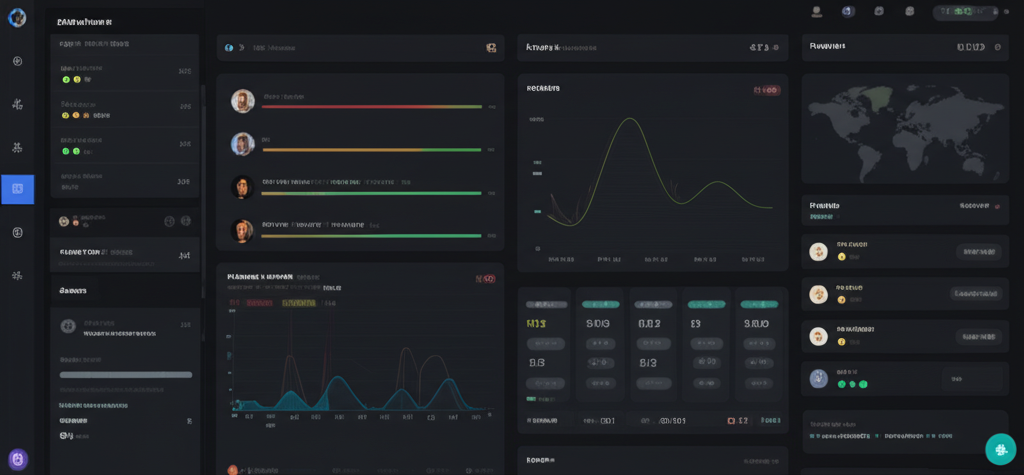Open the first beige avatar in the right-hand list

coord(819,252)
